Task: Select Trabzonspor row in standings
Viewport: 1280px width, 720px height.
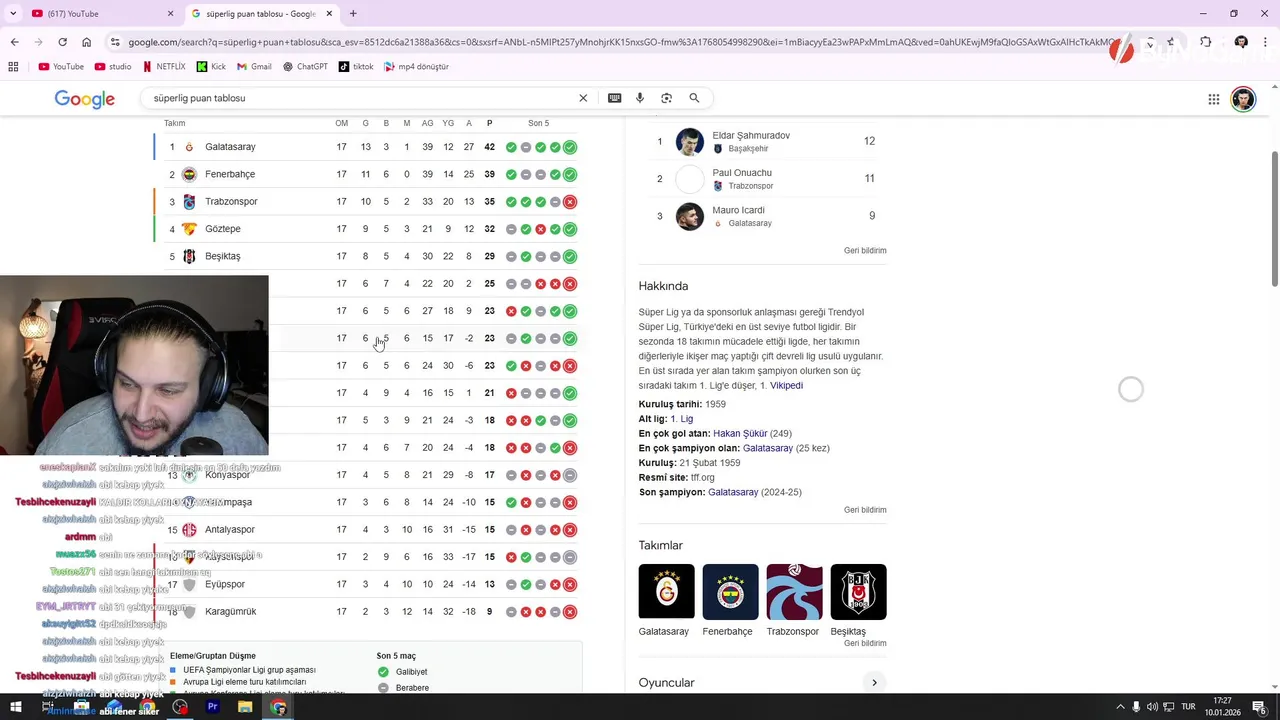Action: coord(370,201)
